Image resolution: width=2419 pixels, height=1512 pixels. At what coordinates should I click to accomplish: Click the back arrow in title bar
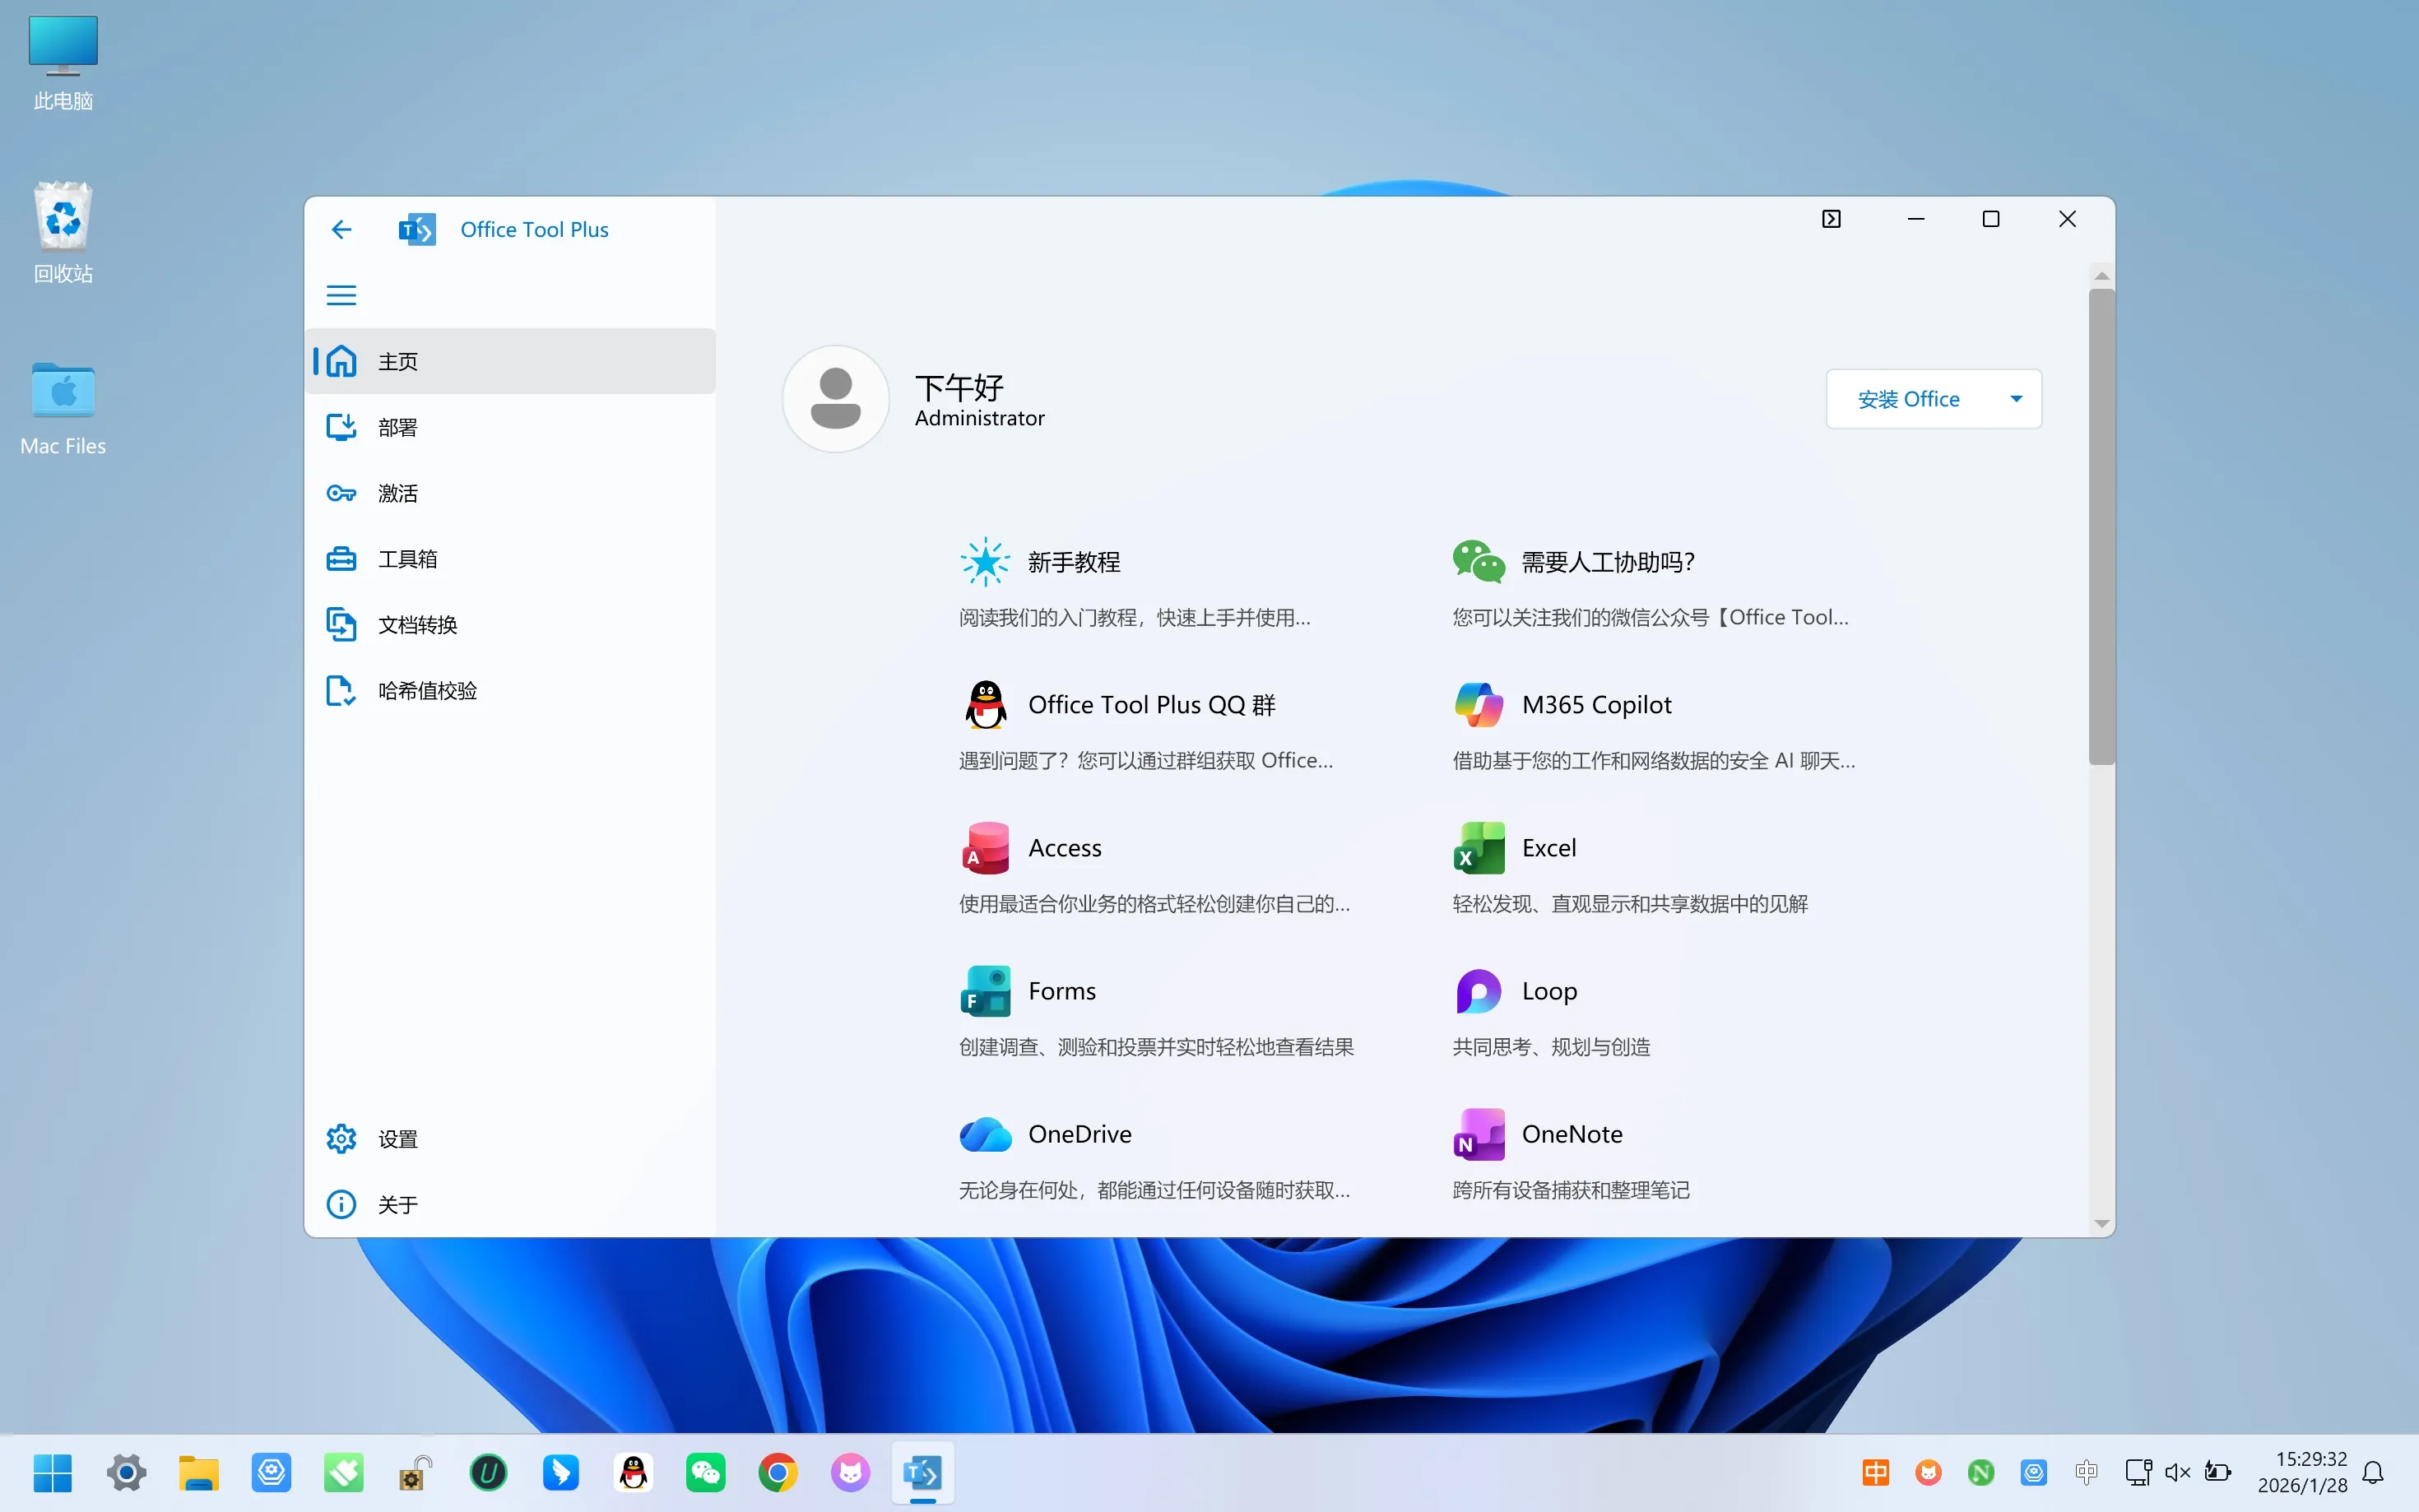click(341, 230)
